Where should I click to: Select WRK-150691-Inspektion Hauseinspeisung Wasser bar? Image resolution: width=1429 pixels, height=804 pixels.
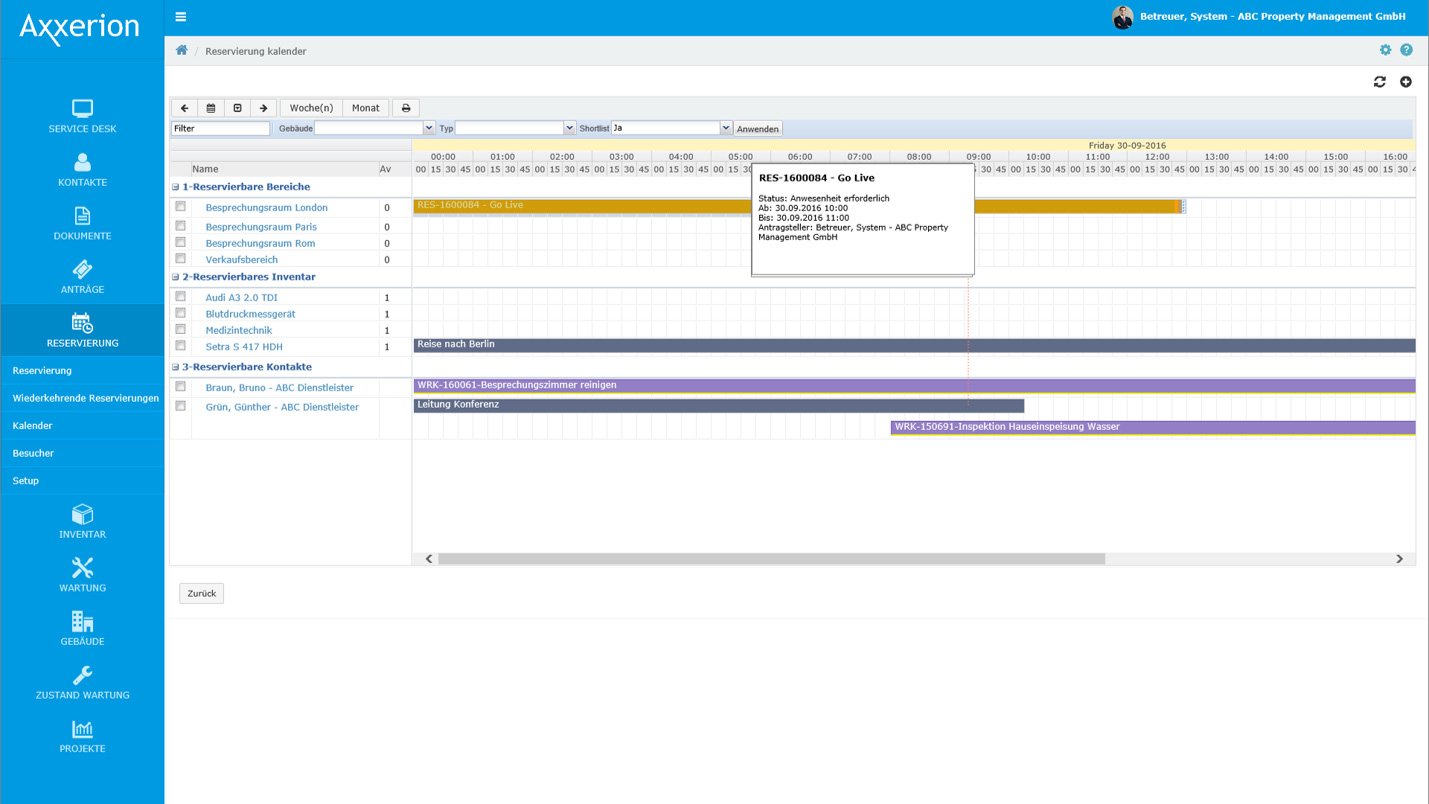tap(1153, 427)
